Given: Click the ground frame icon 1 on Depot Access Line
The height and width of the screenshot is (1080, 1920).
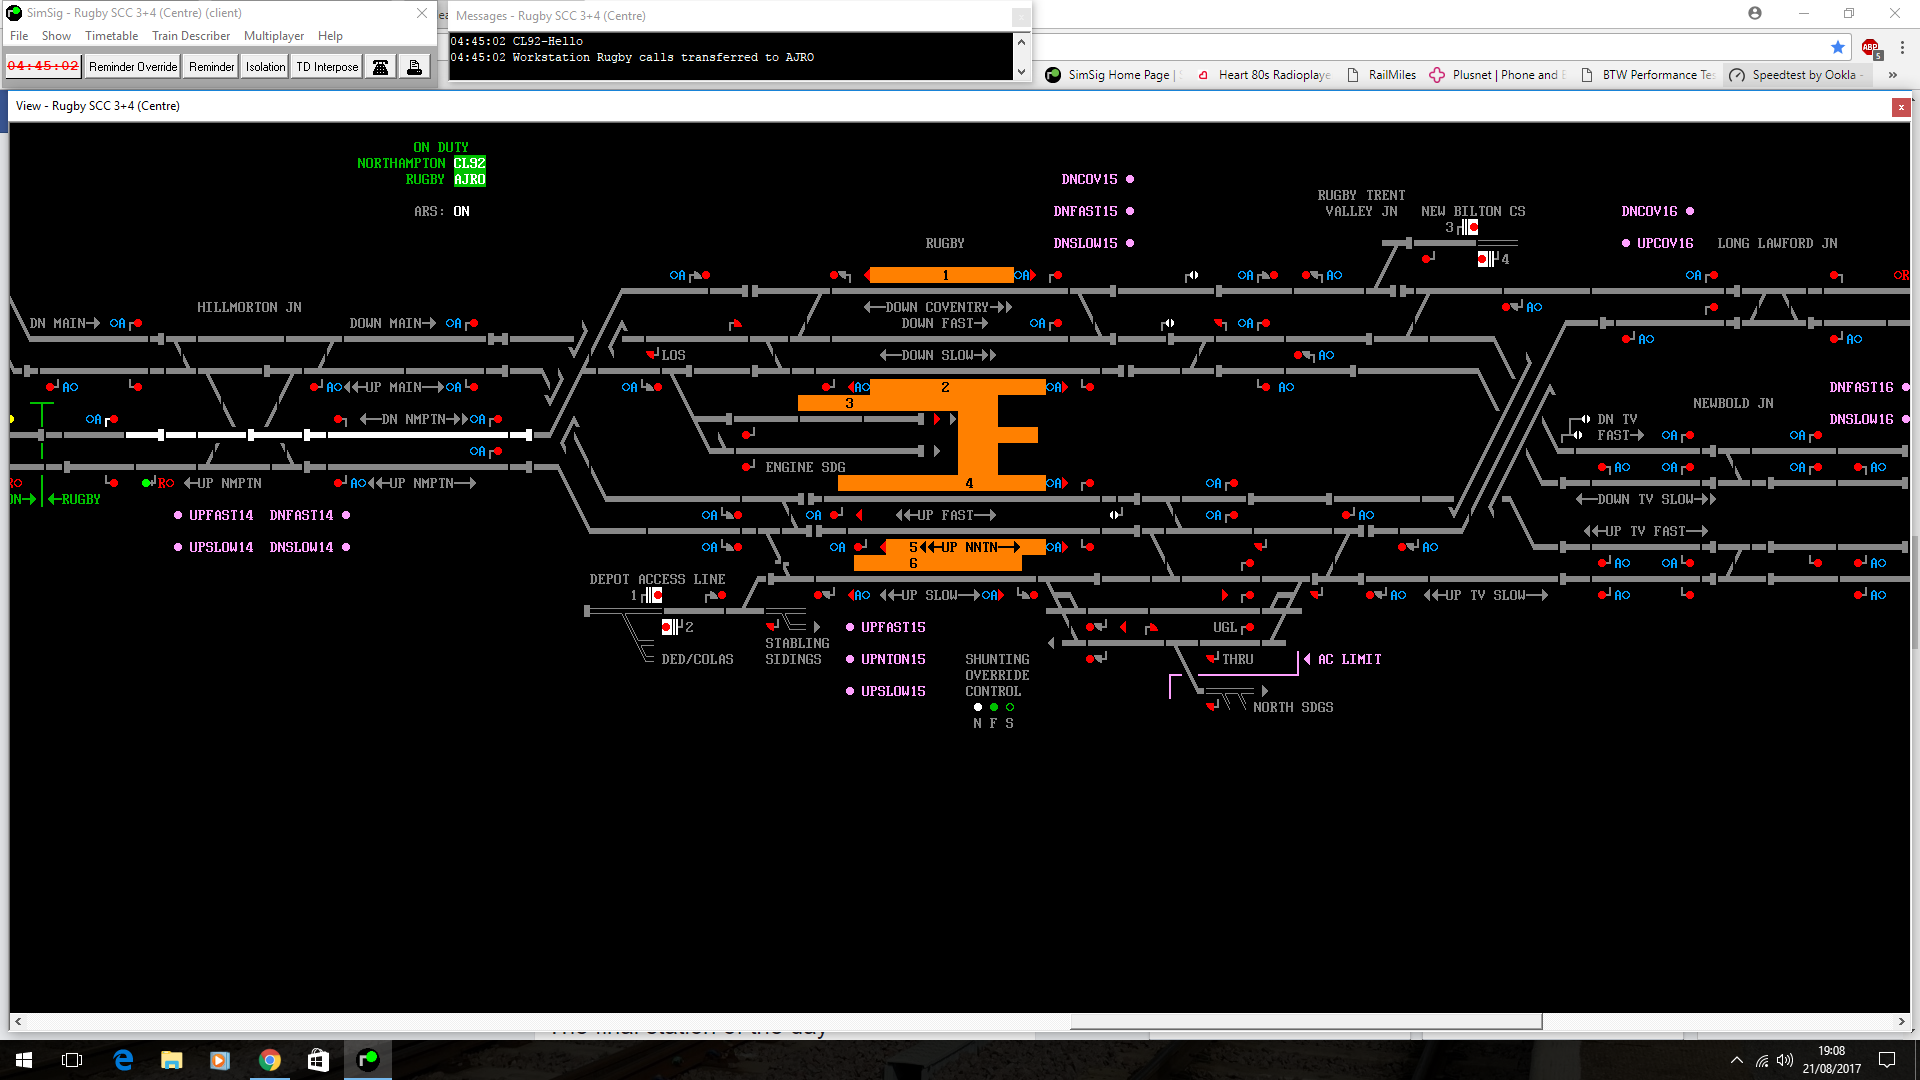Looking at the screenshot, I should coord(653,595).
